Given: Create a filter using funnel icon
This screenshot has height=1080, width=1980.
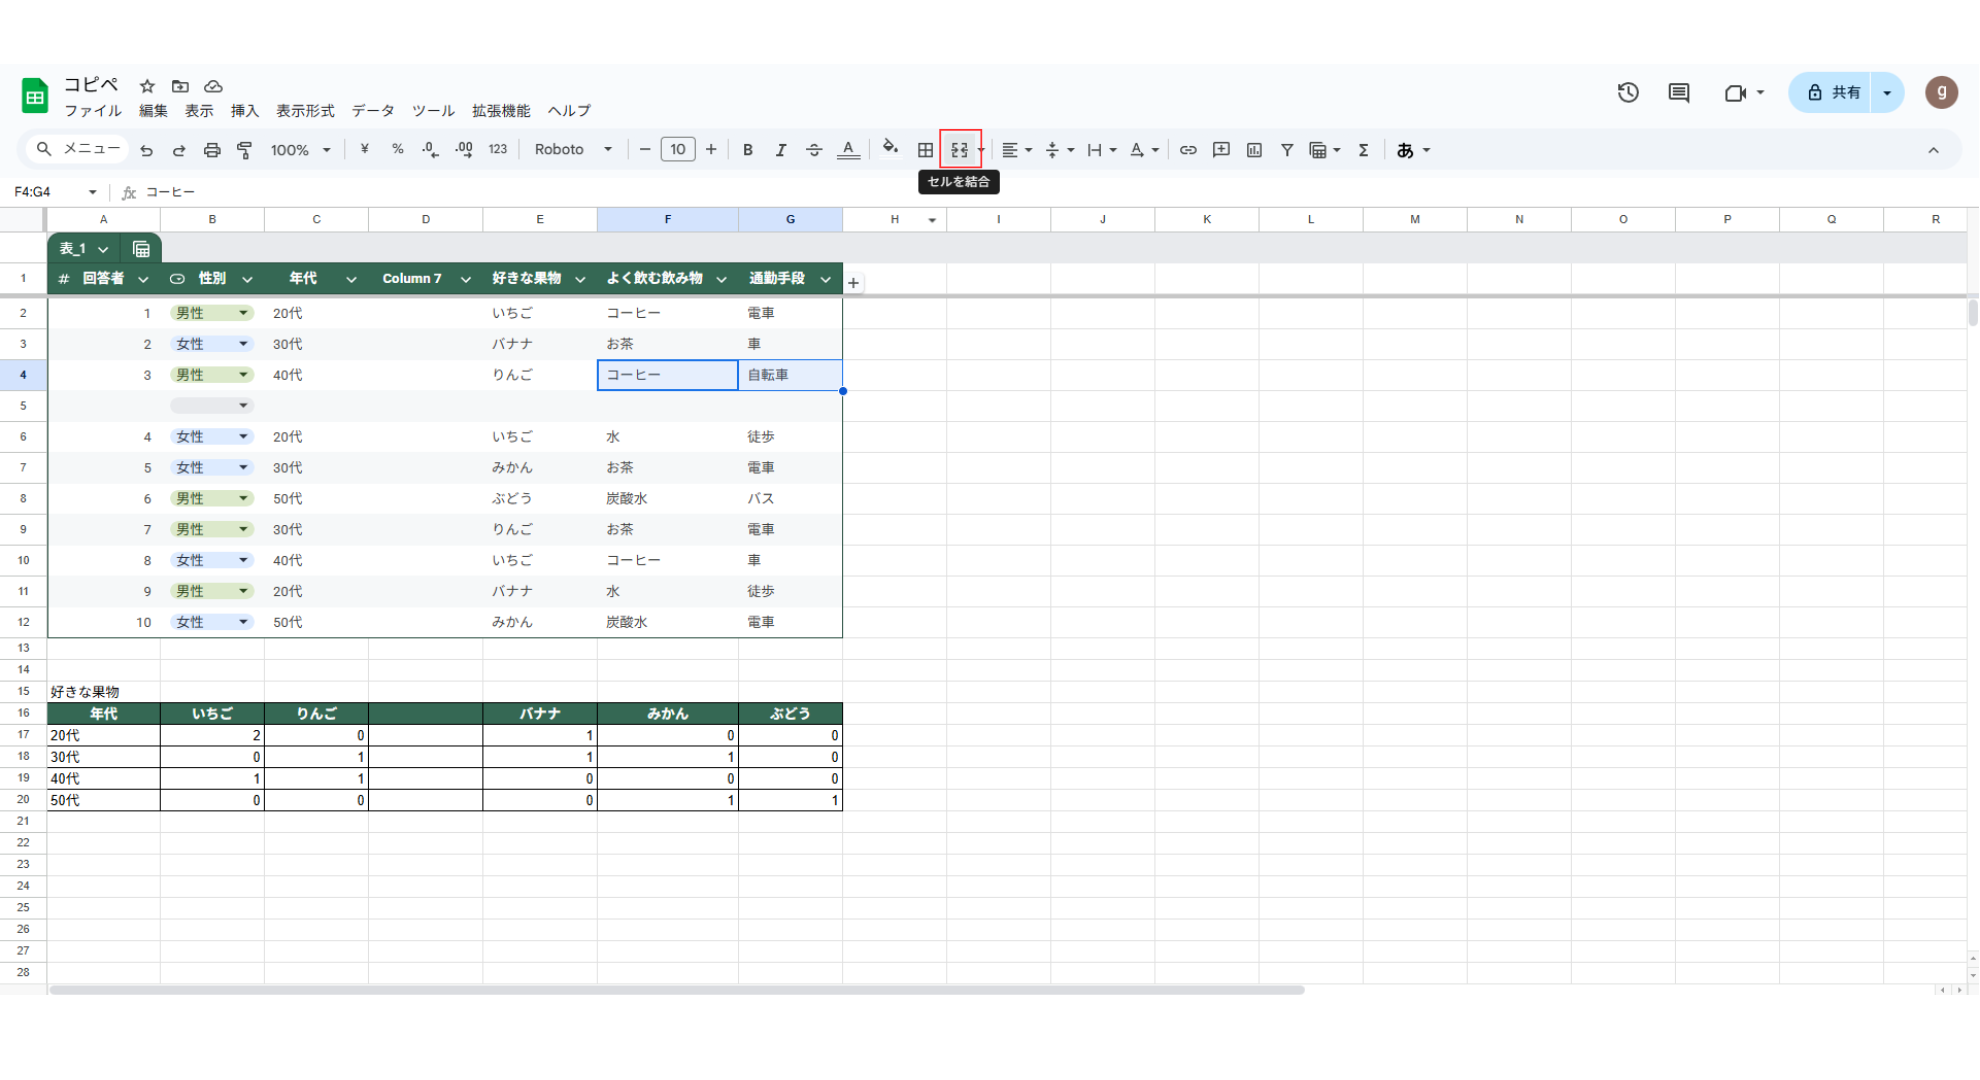Looking at the screenshot, I should click(x=1287, y=150).
